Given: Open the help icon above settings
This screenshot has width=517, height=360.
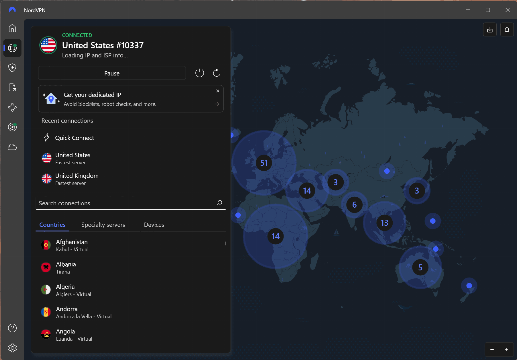Looking at the screenshot, I should [12, 328].
